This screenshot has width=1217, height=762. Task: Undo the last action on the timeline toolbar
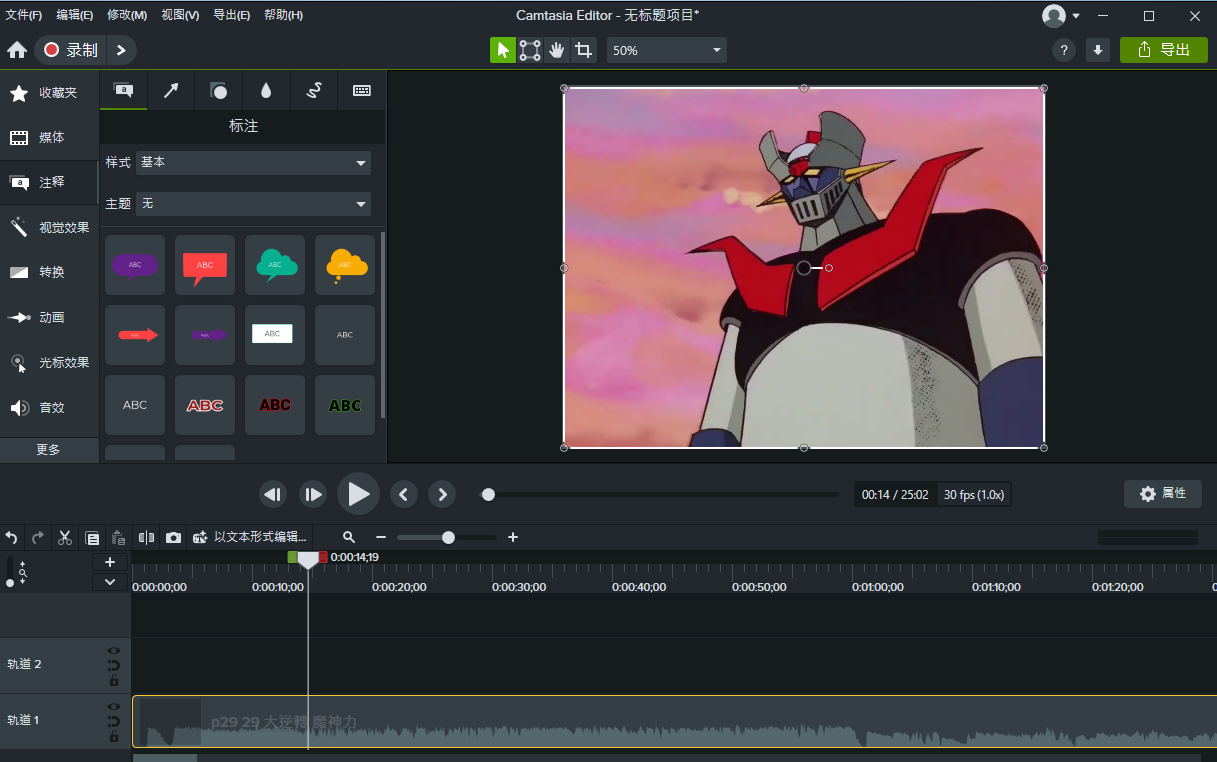[11, 537]
